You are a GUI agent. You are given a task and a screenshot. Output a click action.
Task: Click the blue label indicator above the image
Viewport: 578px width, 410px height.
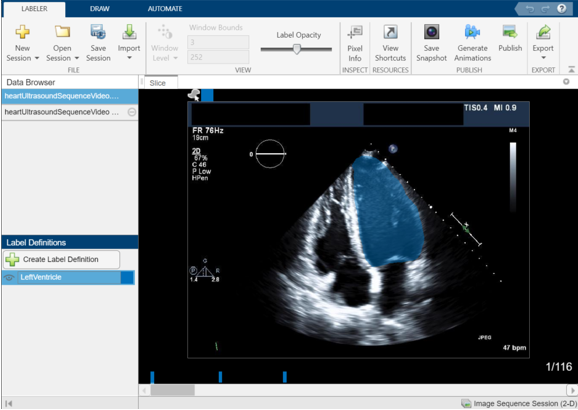coord(207,95)
